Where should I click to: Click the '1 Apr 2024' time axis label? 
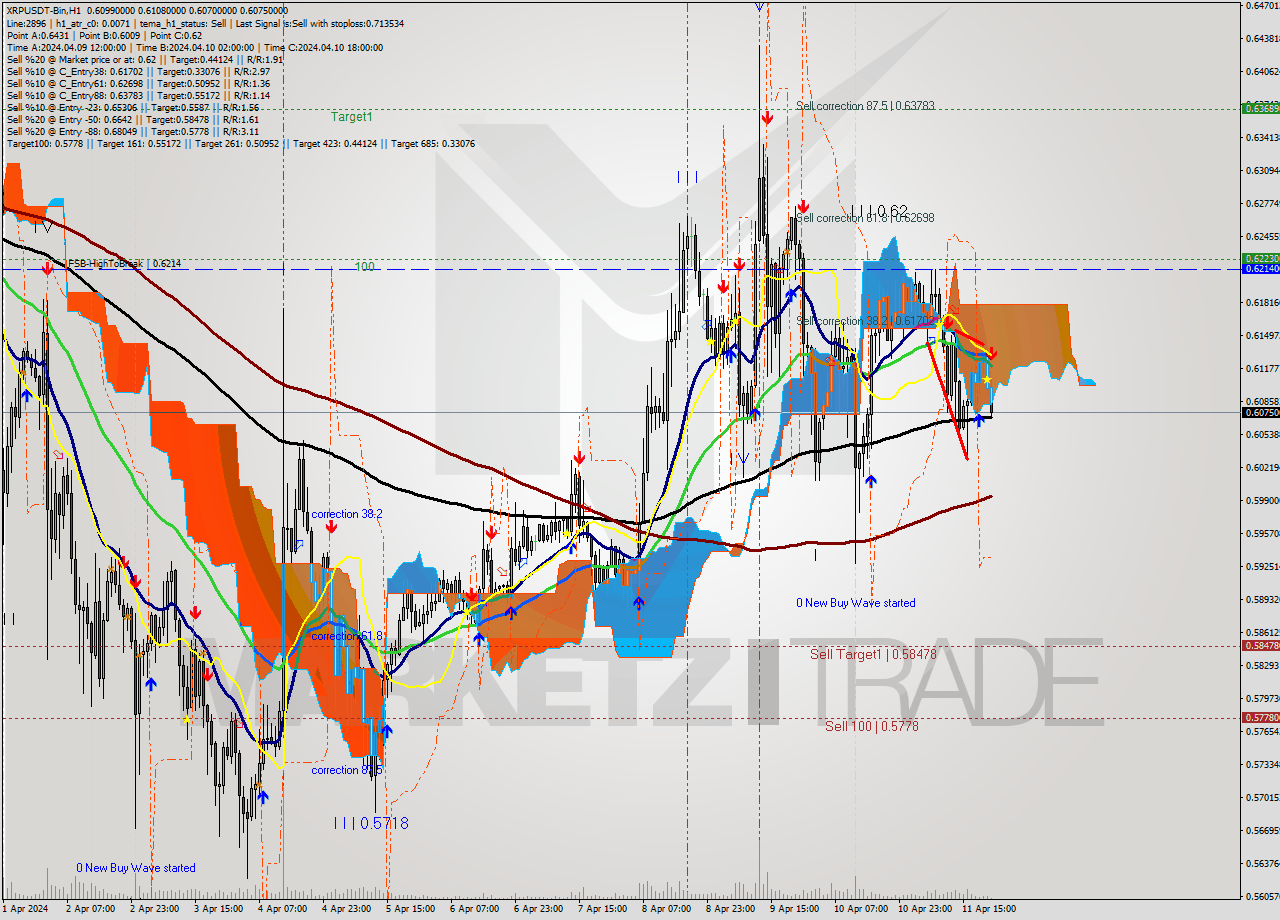(26, 909)
